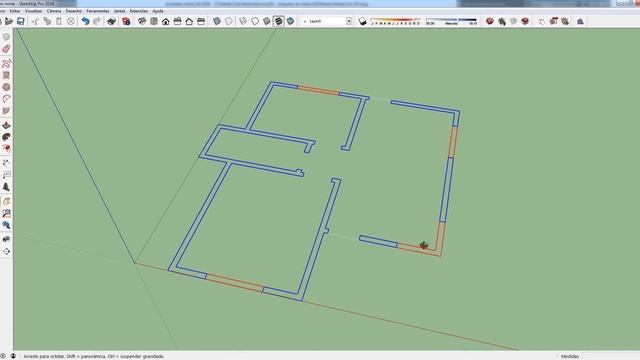This screenshot has width=640, height=360.
Task: Select Hidden Line face style
Action: (x=255, y=21)
